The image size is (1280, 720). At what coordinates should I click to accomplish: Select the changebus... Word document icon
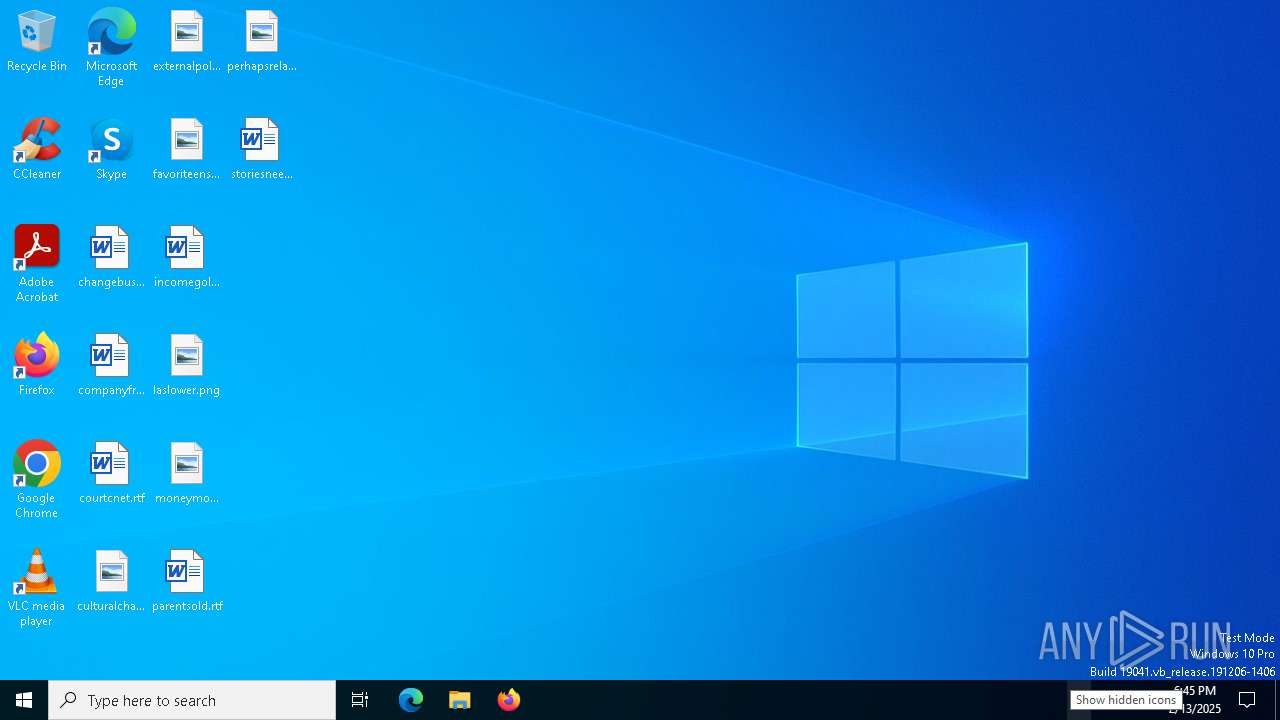point(111,258)
